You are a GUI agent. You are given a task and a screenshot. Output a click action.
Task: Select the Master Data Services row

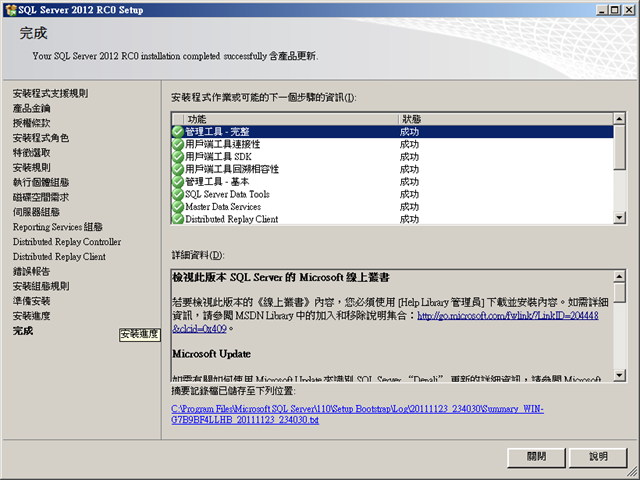(392, 207)
